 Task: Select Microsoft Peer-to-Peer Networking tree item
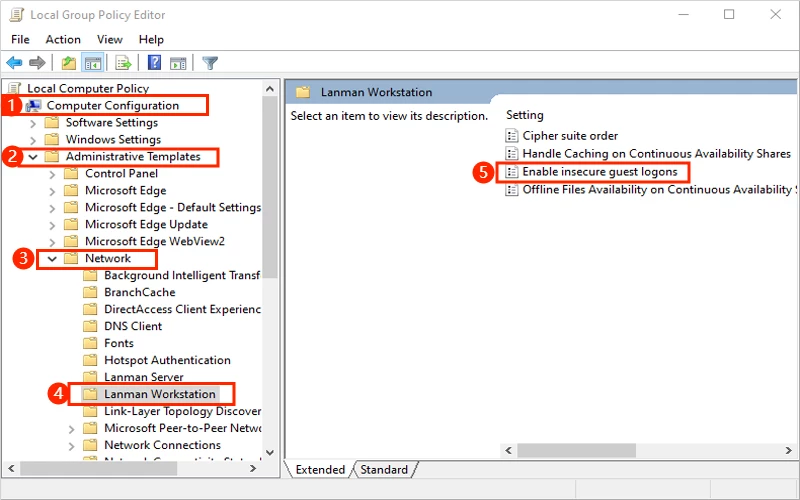(x=182, y=428)
